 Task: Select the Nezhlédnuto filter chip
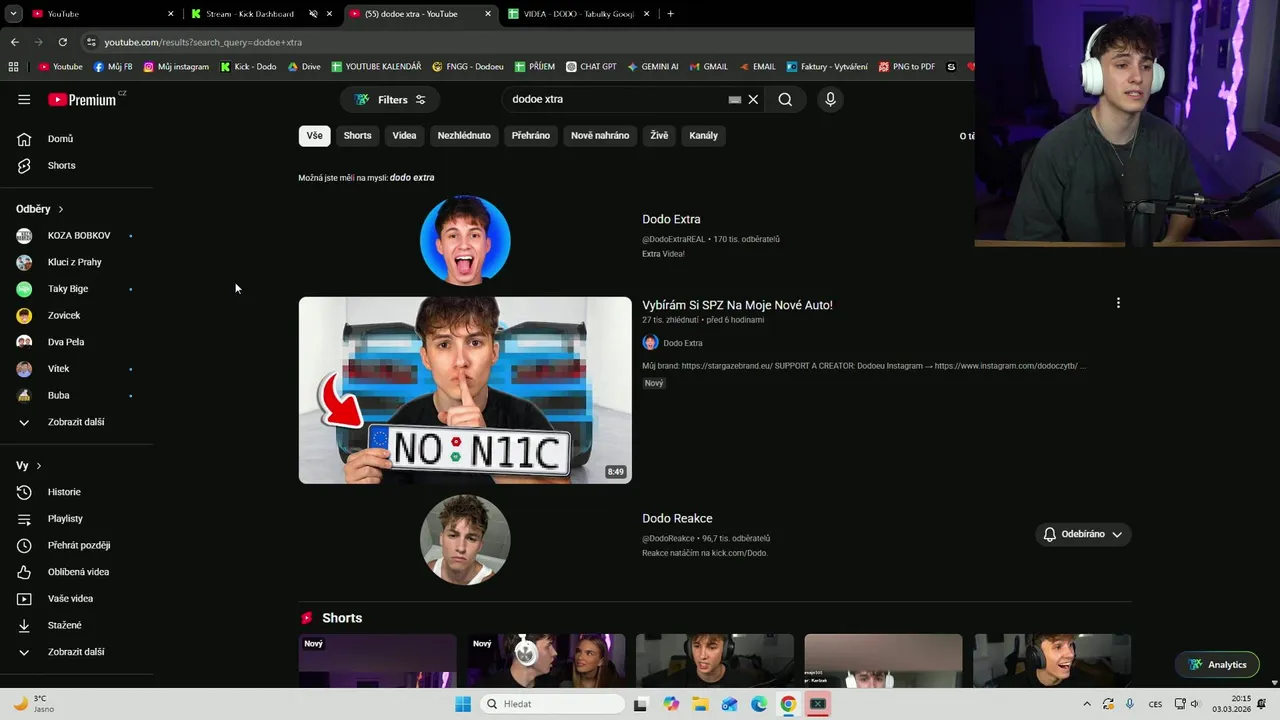(x=464, y=136)
